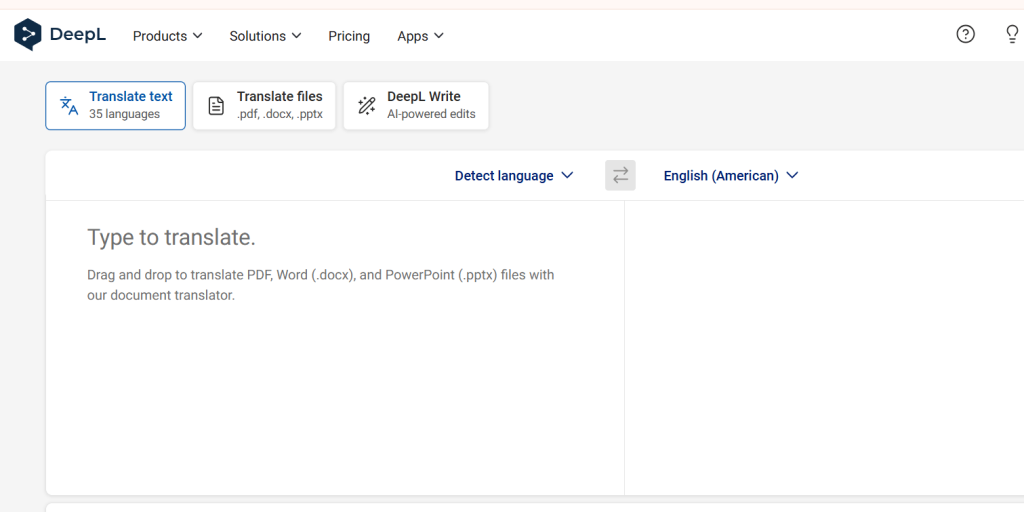Switch to the DeepL Write tab
The height and width of the screenshot is (512, 1024).
point(416,106)
